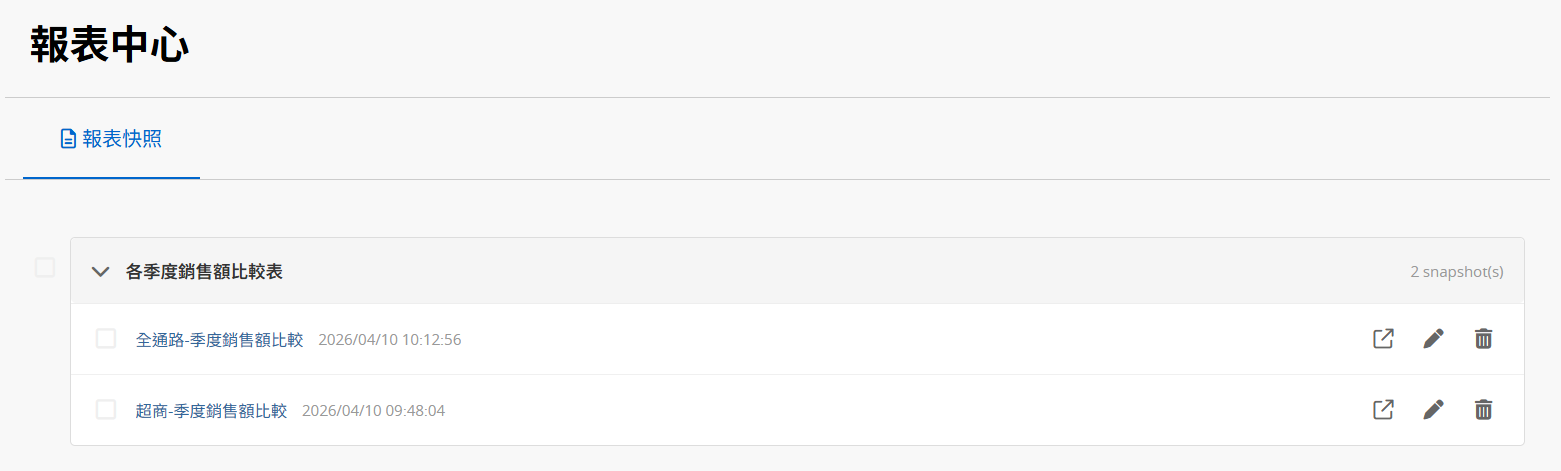This screenshot has width=1561, height=471.
Task: Click the "2 snapshot(s)" count label
Action: [1456, 272]
